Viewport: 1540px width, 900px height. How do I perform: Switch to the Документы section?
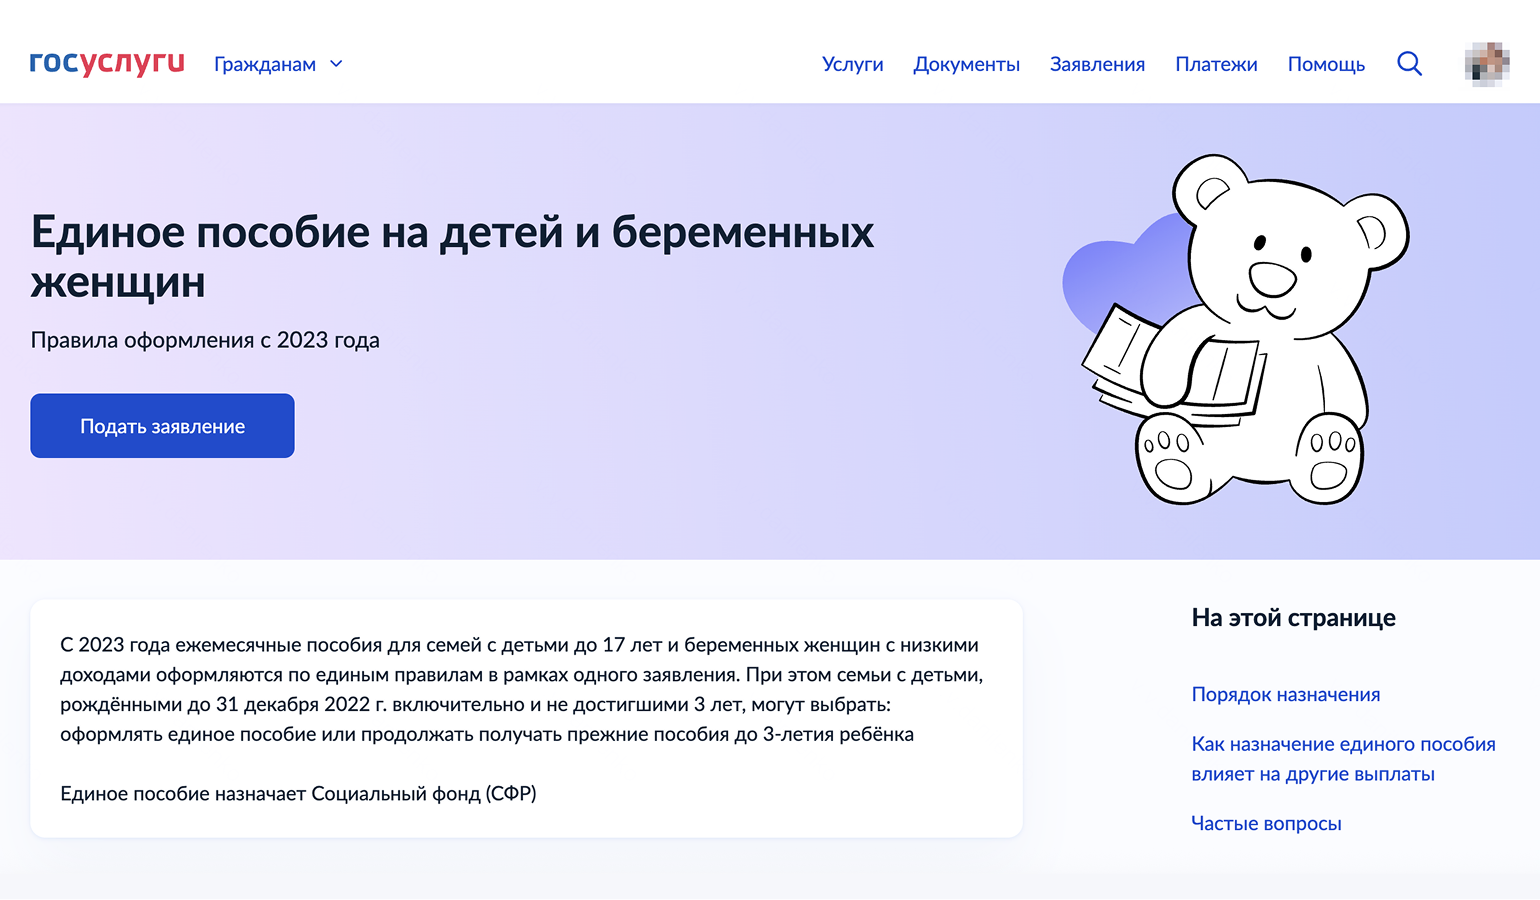point(966,64)
